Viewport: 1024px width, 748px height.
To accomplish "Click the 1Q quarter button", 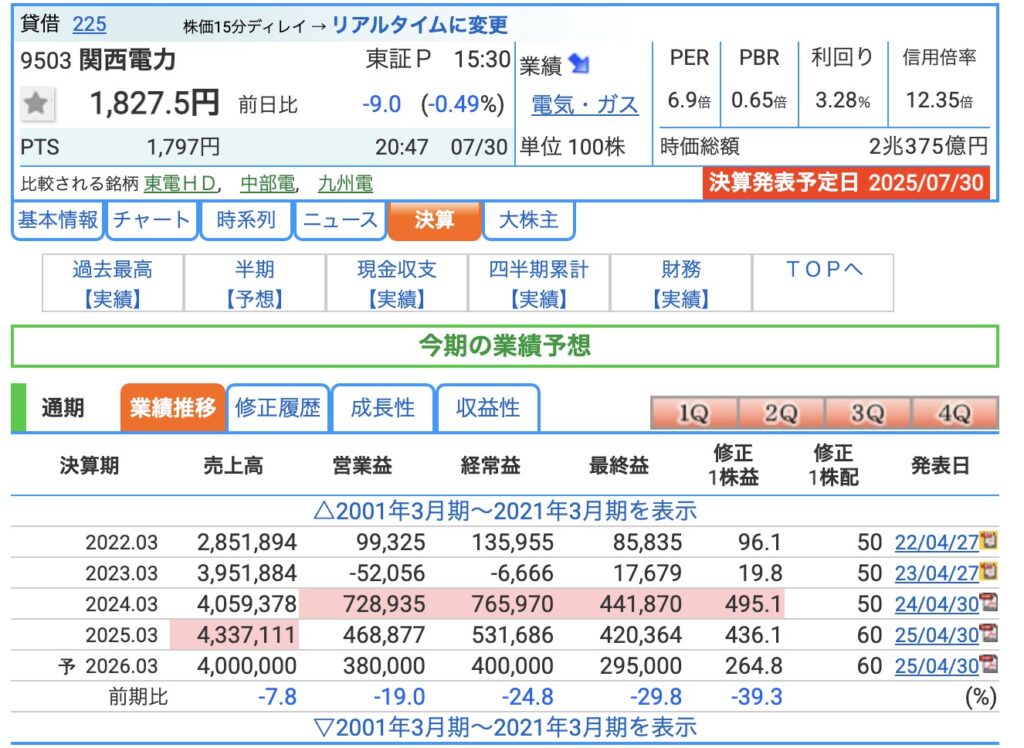I will pos(694,413).
